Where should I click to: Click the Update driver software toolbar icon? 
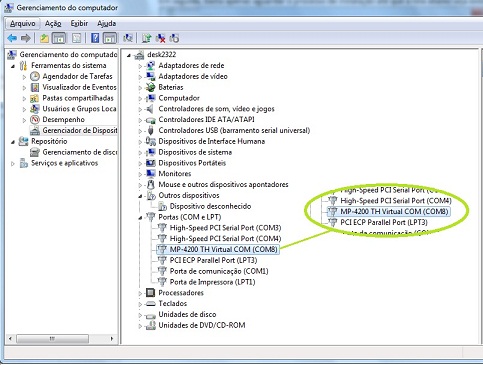click(146, 38)
